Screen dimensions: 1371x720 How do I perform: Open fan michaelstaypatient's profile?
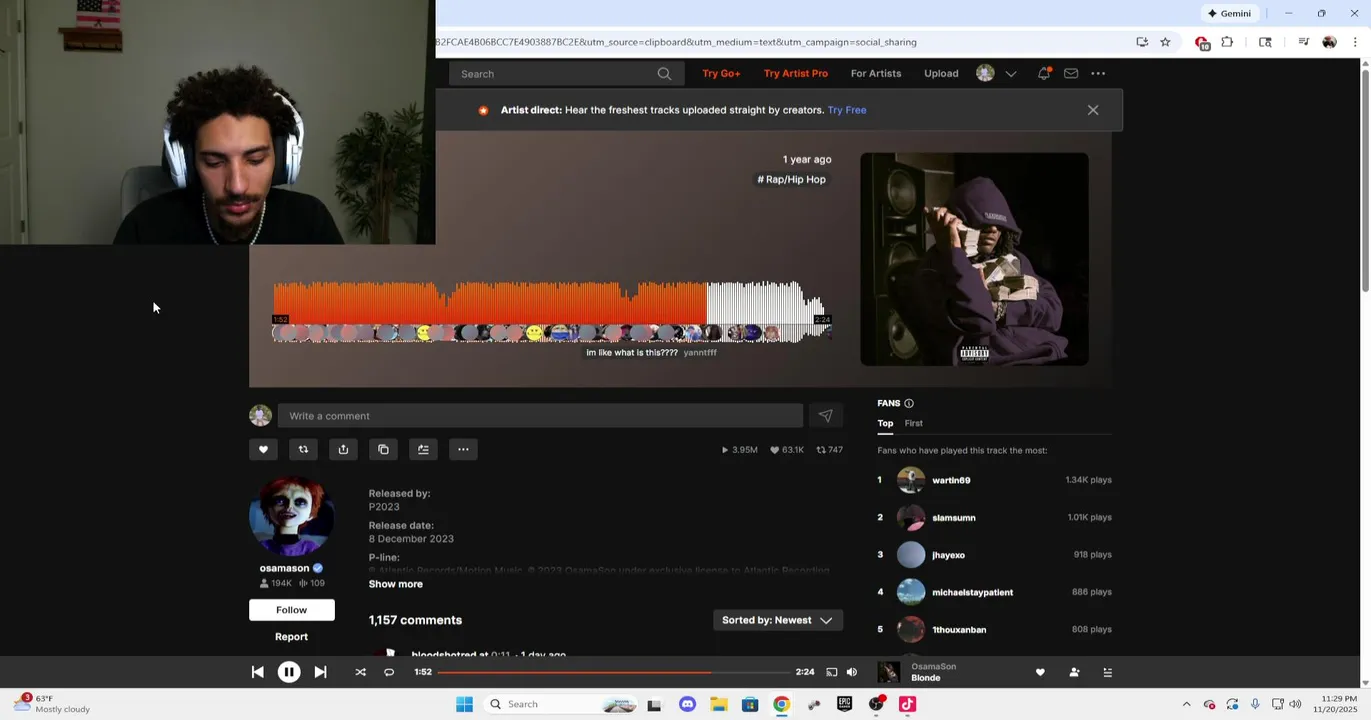click(x=972, y=592)
